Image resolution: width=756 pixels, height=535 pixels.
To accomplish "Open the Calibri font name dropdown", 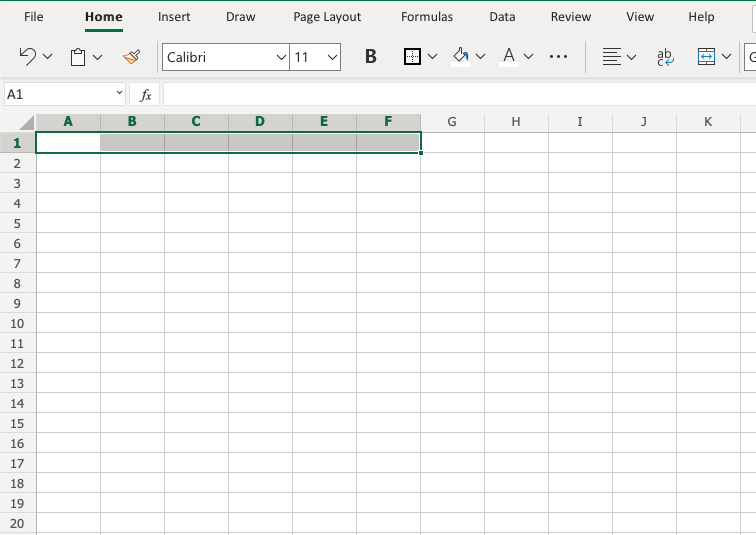I will (x=281, y=57).
